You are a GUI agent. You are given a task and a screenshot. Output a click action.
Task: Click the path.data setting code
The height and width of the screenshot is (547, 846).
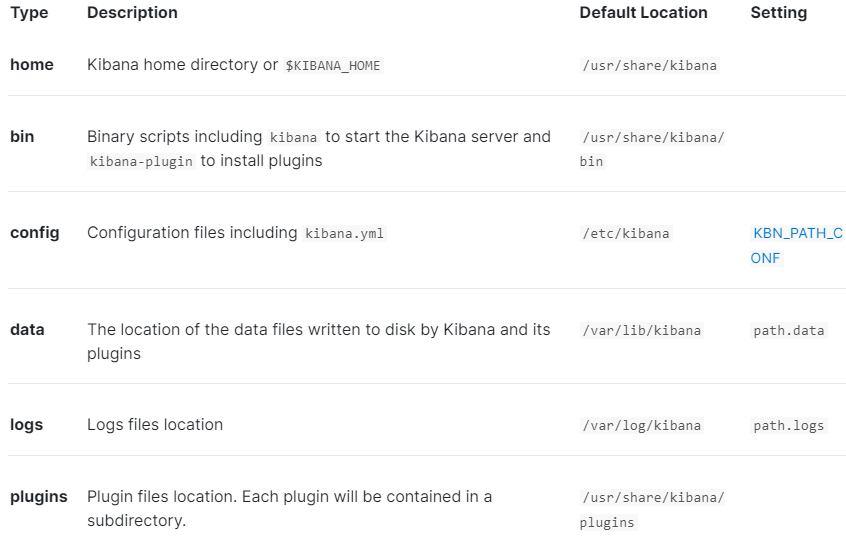[x=789, y=330]
